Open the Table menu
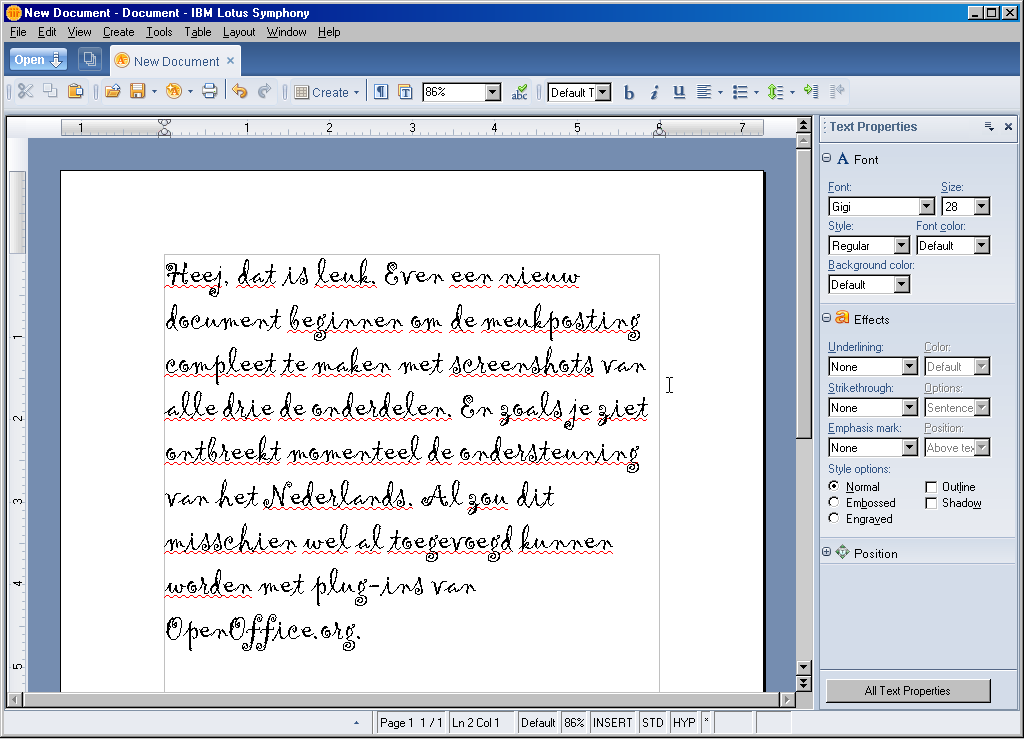The width and height of the screenshot is (1024, 739). pyautogui.click(x=198, y=32)
